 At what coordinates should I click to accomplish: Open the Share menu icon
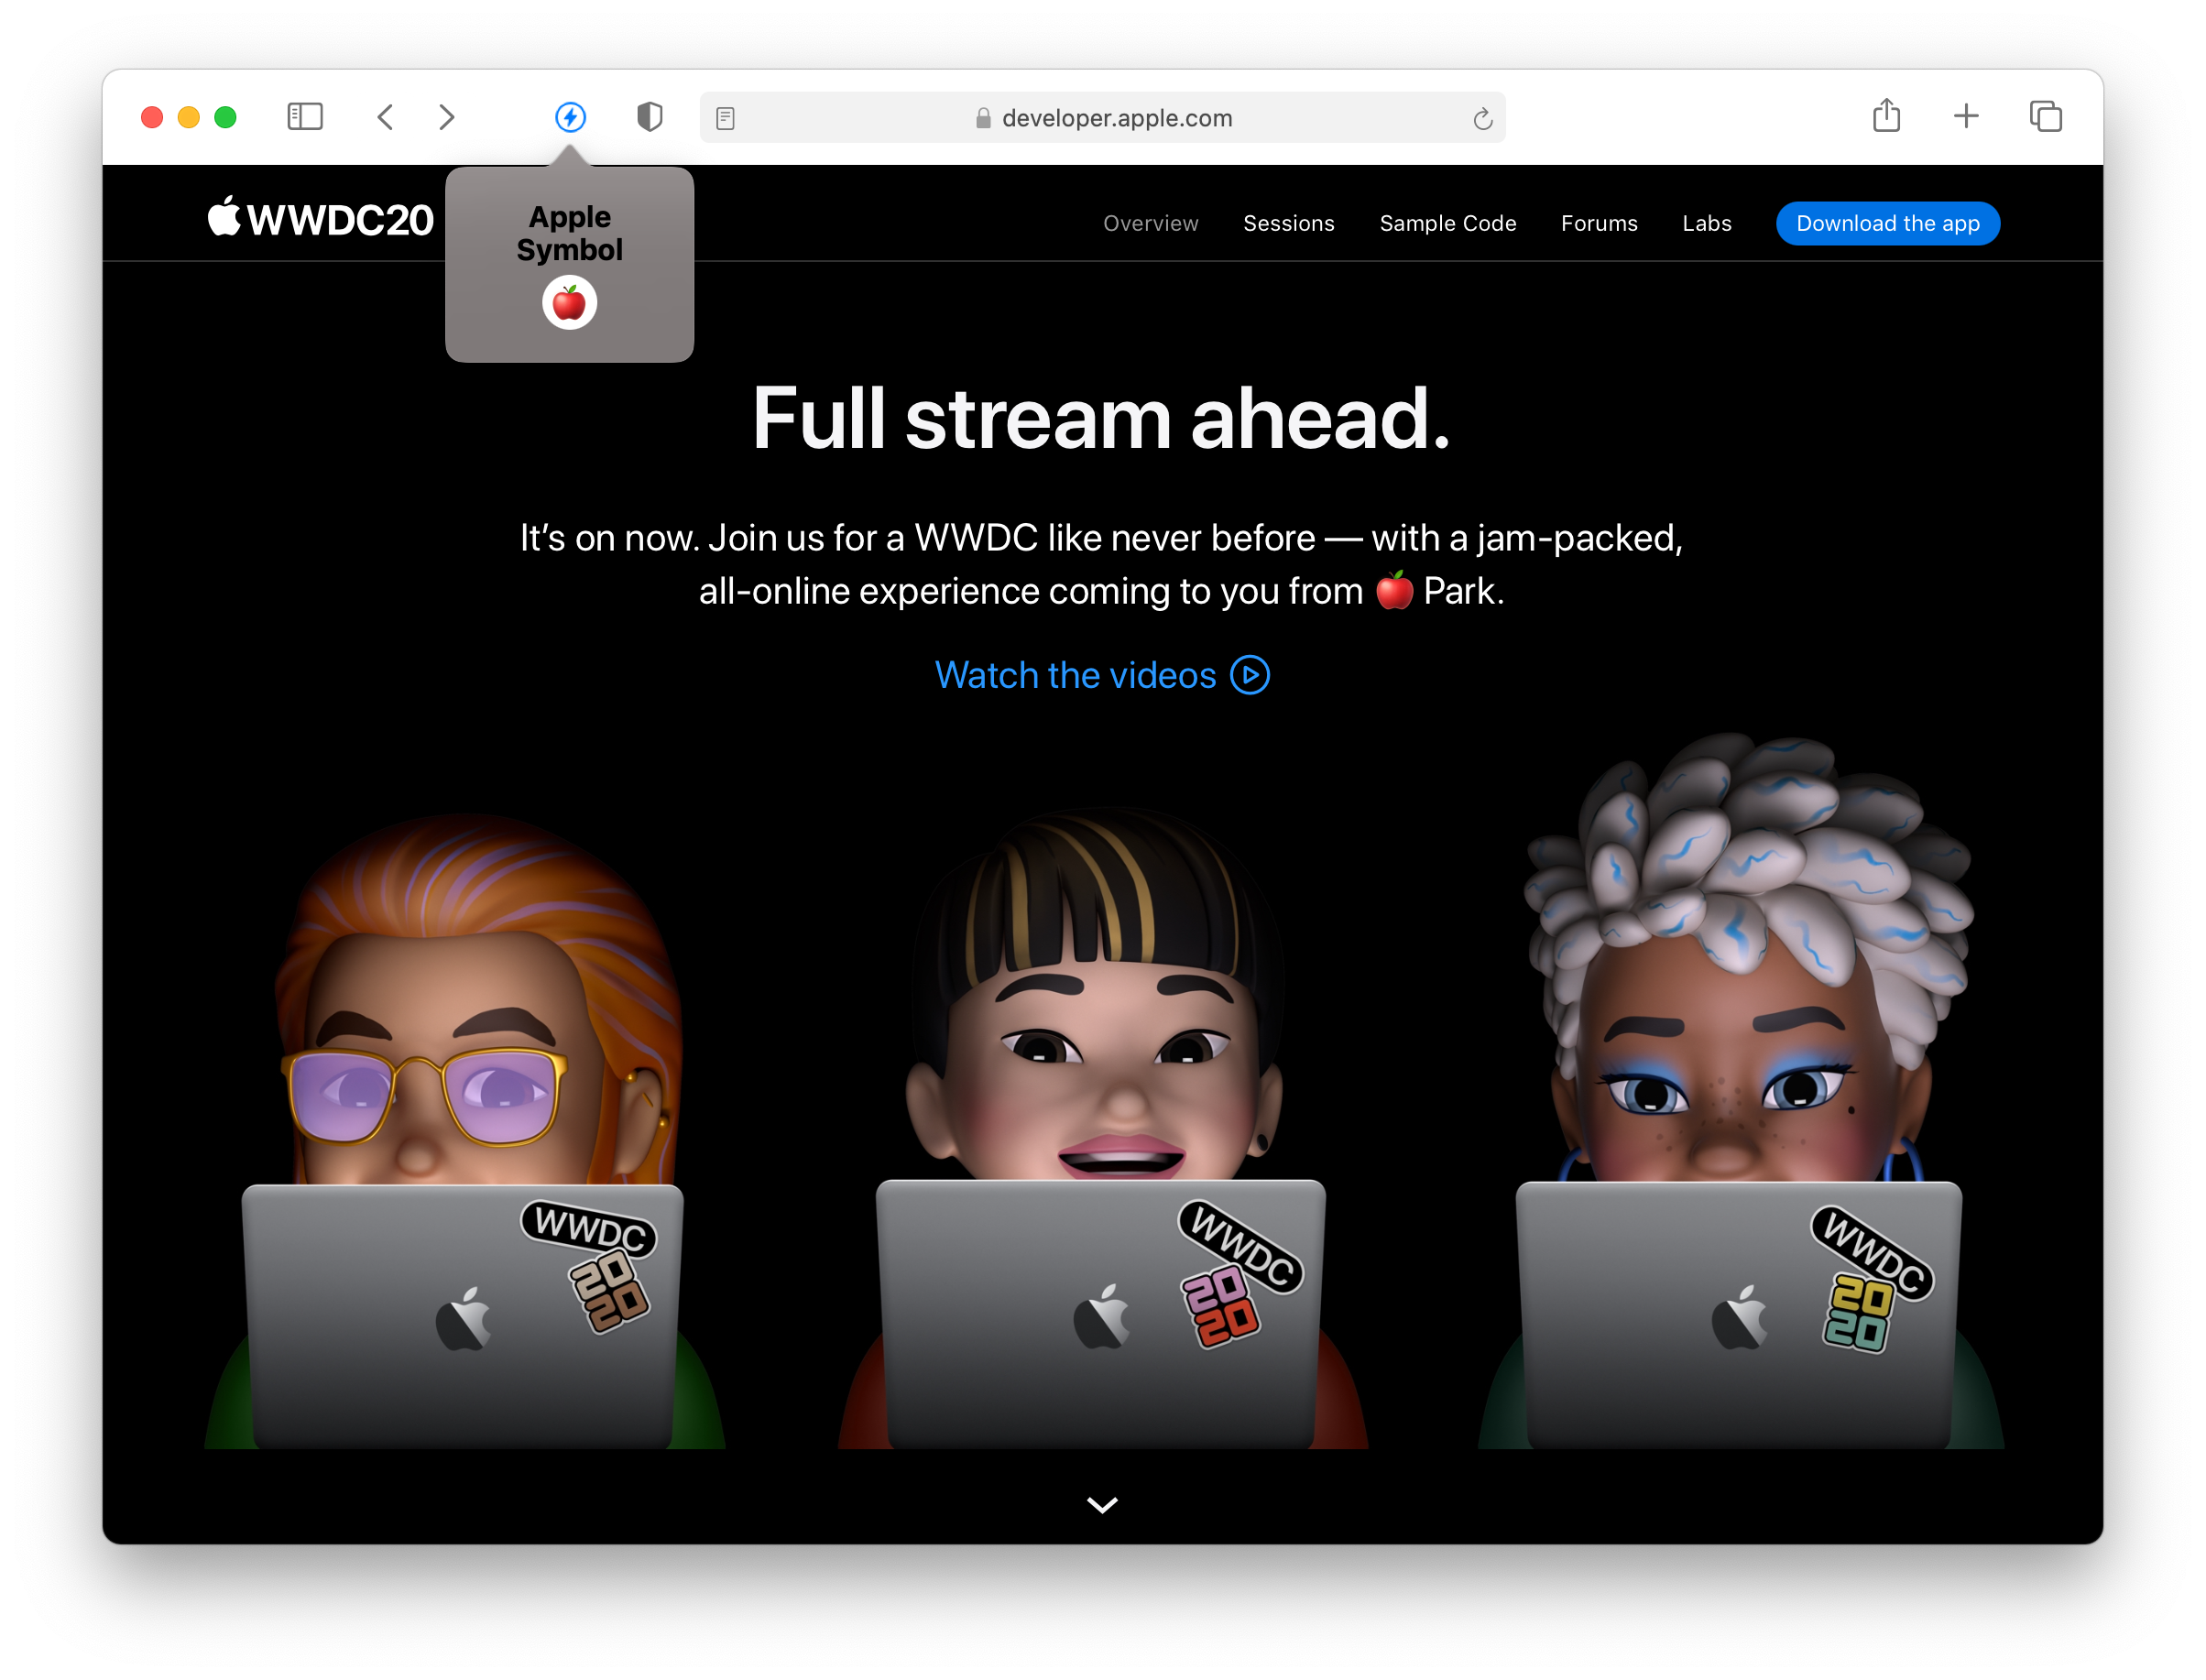click(1886, 116)
